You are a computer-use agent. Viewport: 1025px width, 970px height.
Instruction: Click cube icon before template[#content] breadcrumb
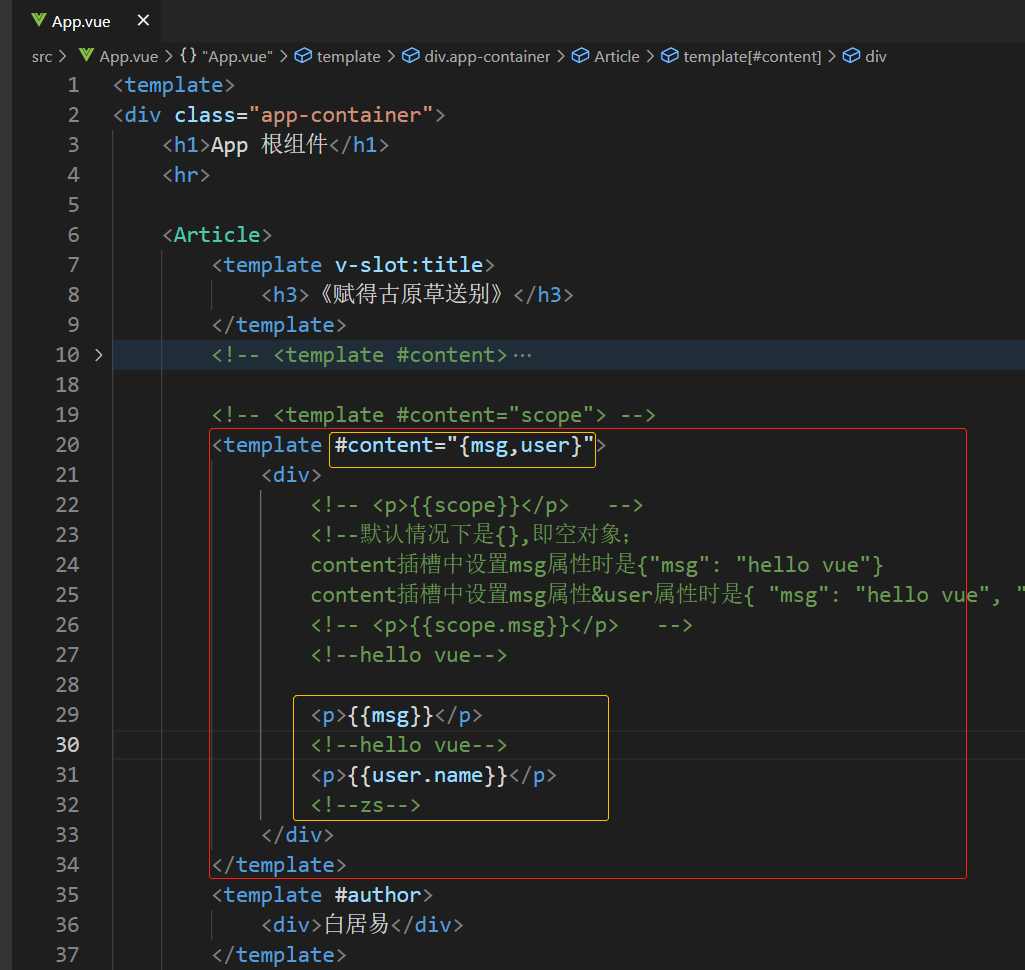[x=669, y=56]
